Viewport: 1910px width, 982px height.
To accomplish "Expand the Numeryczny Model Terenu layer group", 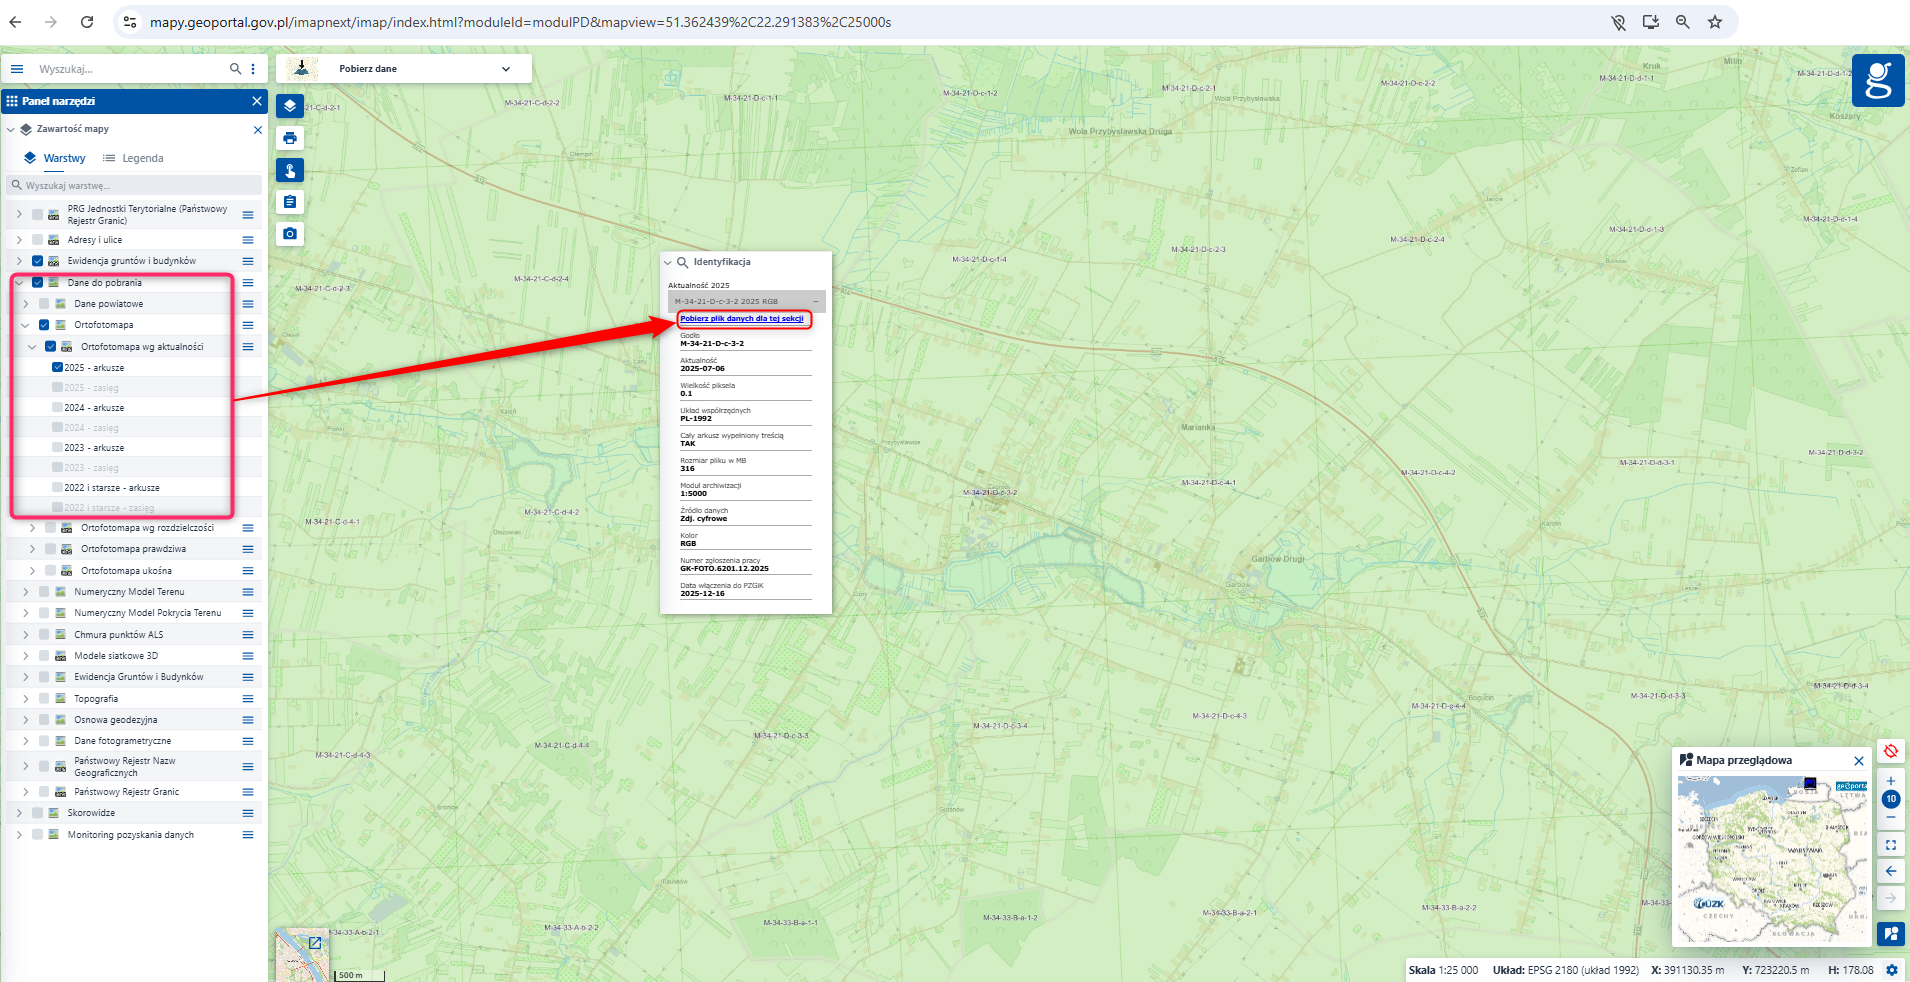I will (x=26, y=592).
